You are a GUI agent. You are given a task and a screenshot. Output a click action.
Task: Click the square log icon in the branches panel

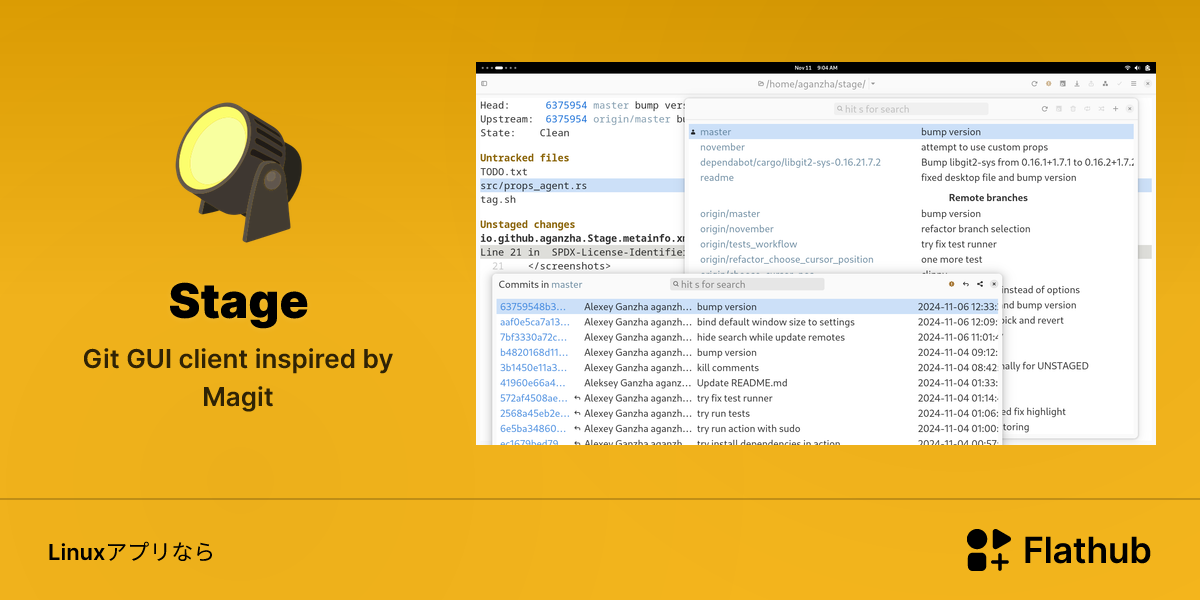click(1059, 109)
